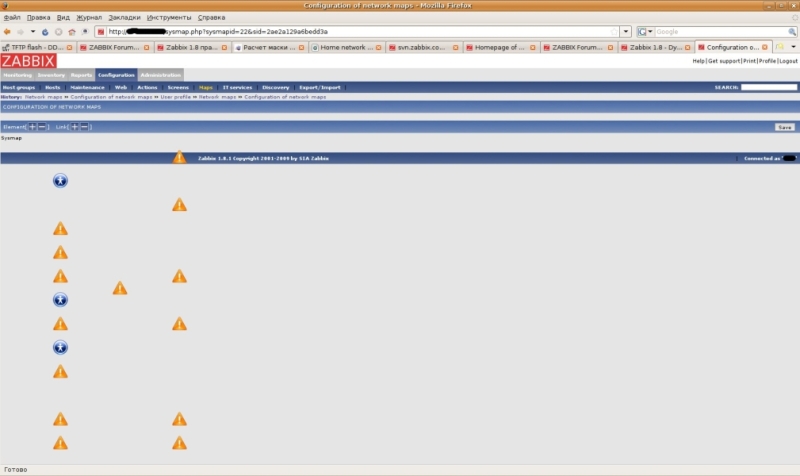Go to Hosts submenu

click(x=53, y=87)
